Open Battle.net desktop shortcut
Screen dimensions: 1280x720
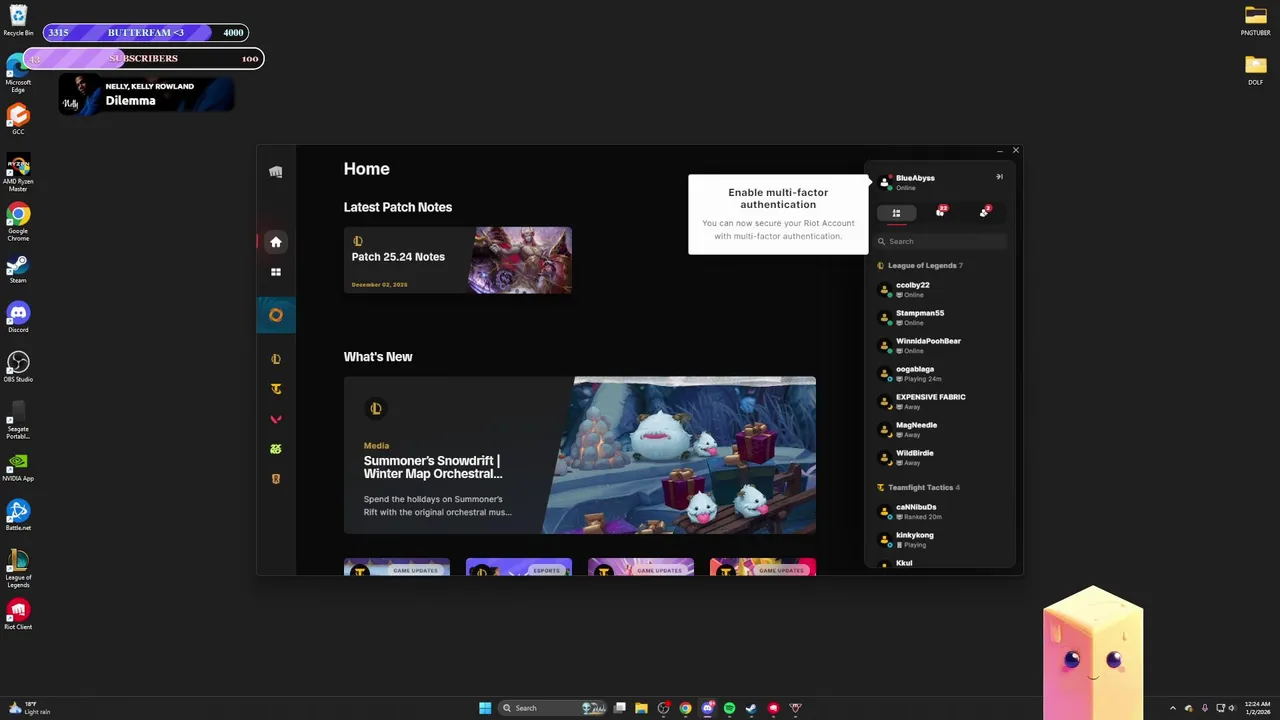tap(18, 515)
